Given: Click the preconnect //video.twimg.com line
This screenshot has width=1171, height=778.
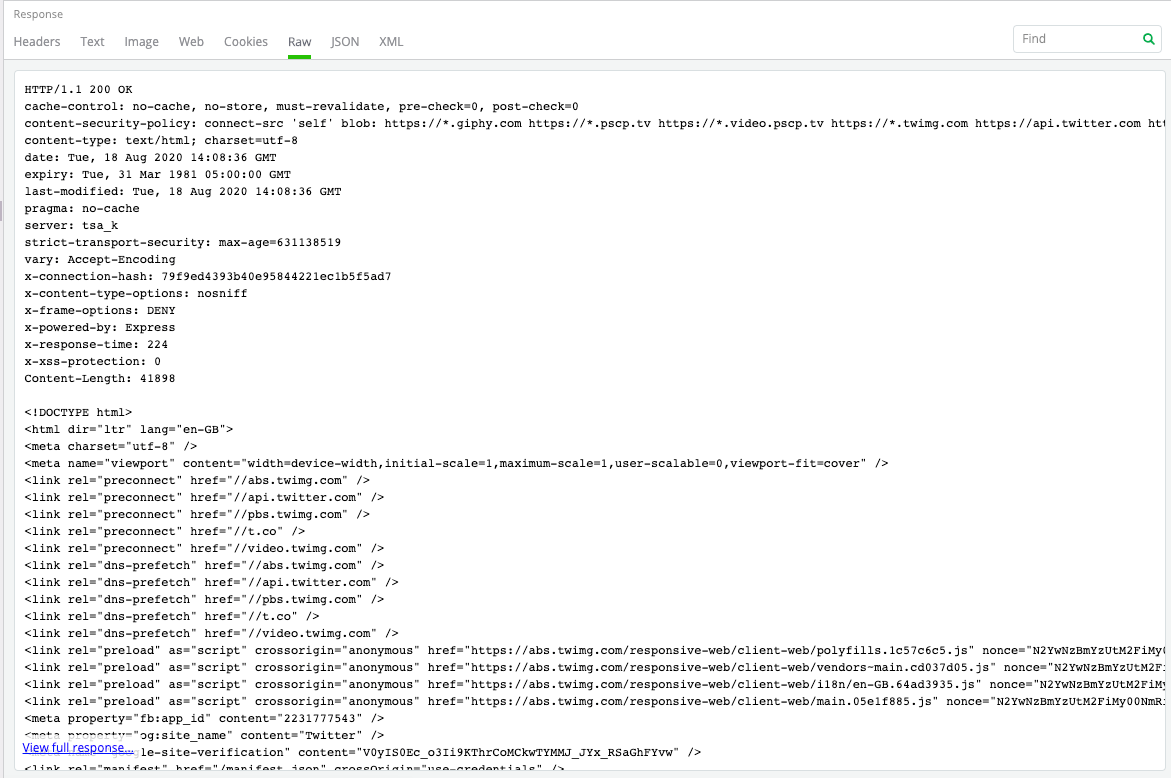Looking at the screenshot, I should (204, 548).
